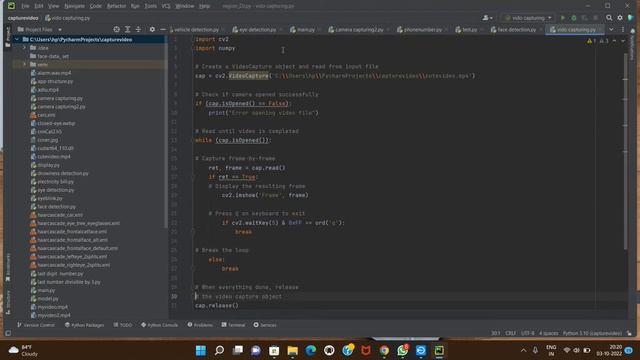Click Python 3.10 interpreter in status bar
Viewport: 640px width, 360px height.
592,333
